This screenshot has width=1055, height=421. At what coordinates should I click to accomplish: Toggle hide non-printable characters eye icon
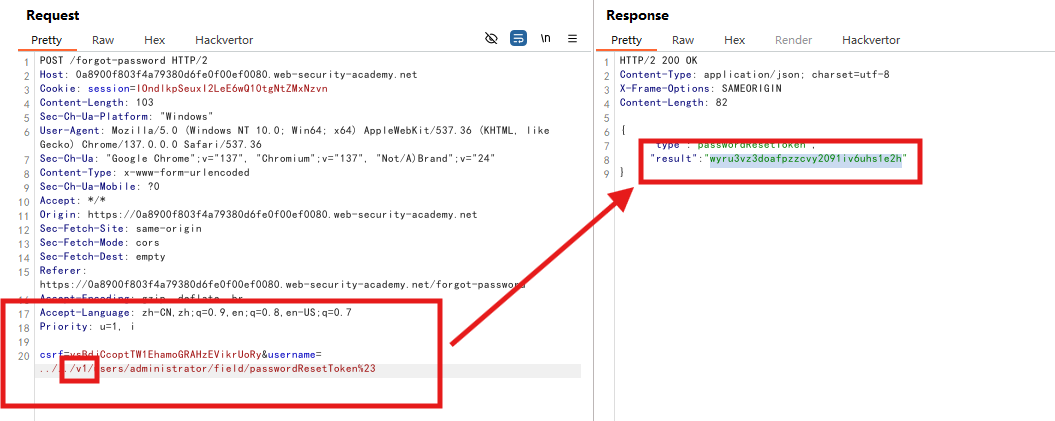491,38
